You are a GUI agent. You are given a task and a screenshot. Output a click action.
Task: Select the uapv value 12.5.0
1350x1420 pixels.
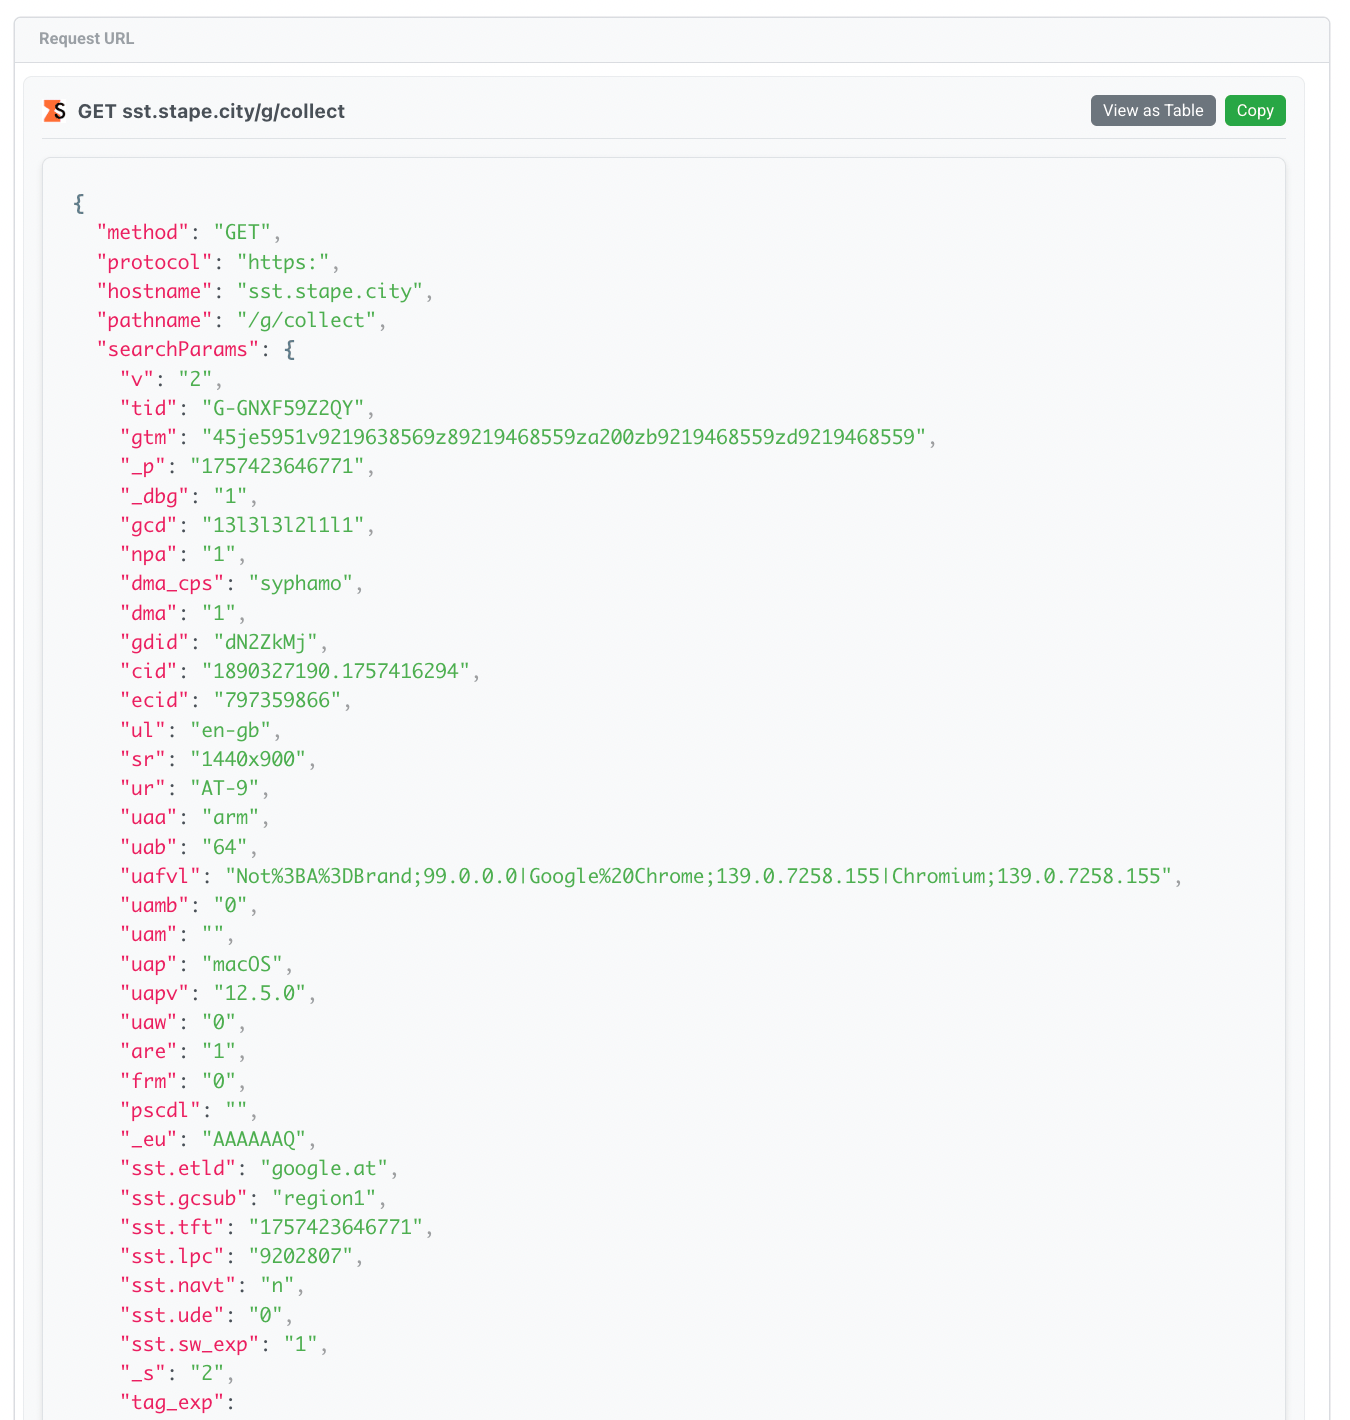[260, 993]
